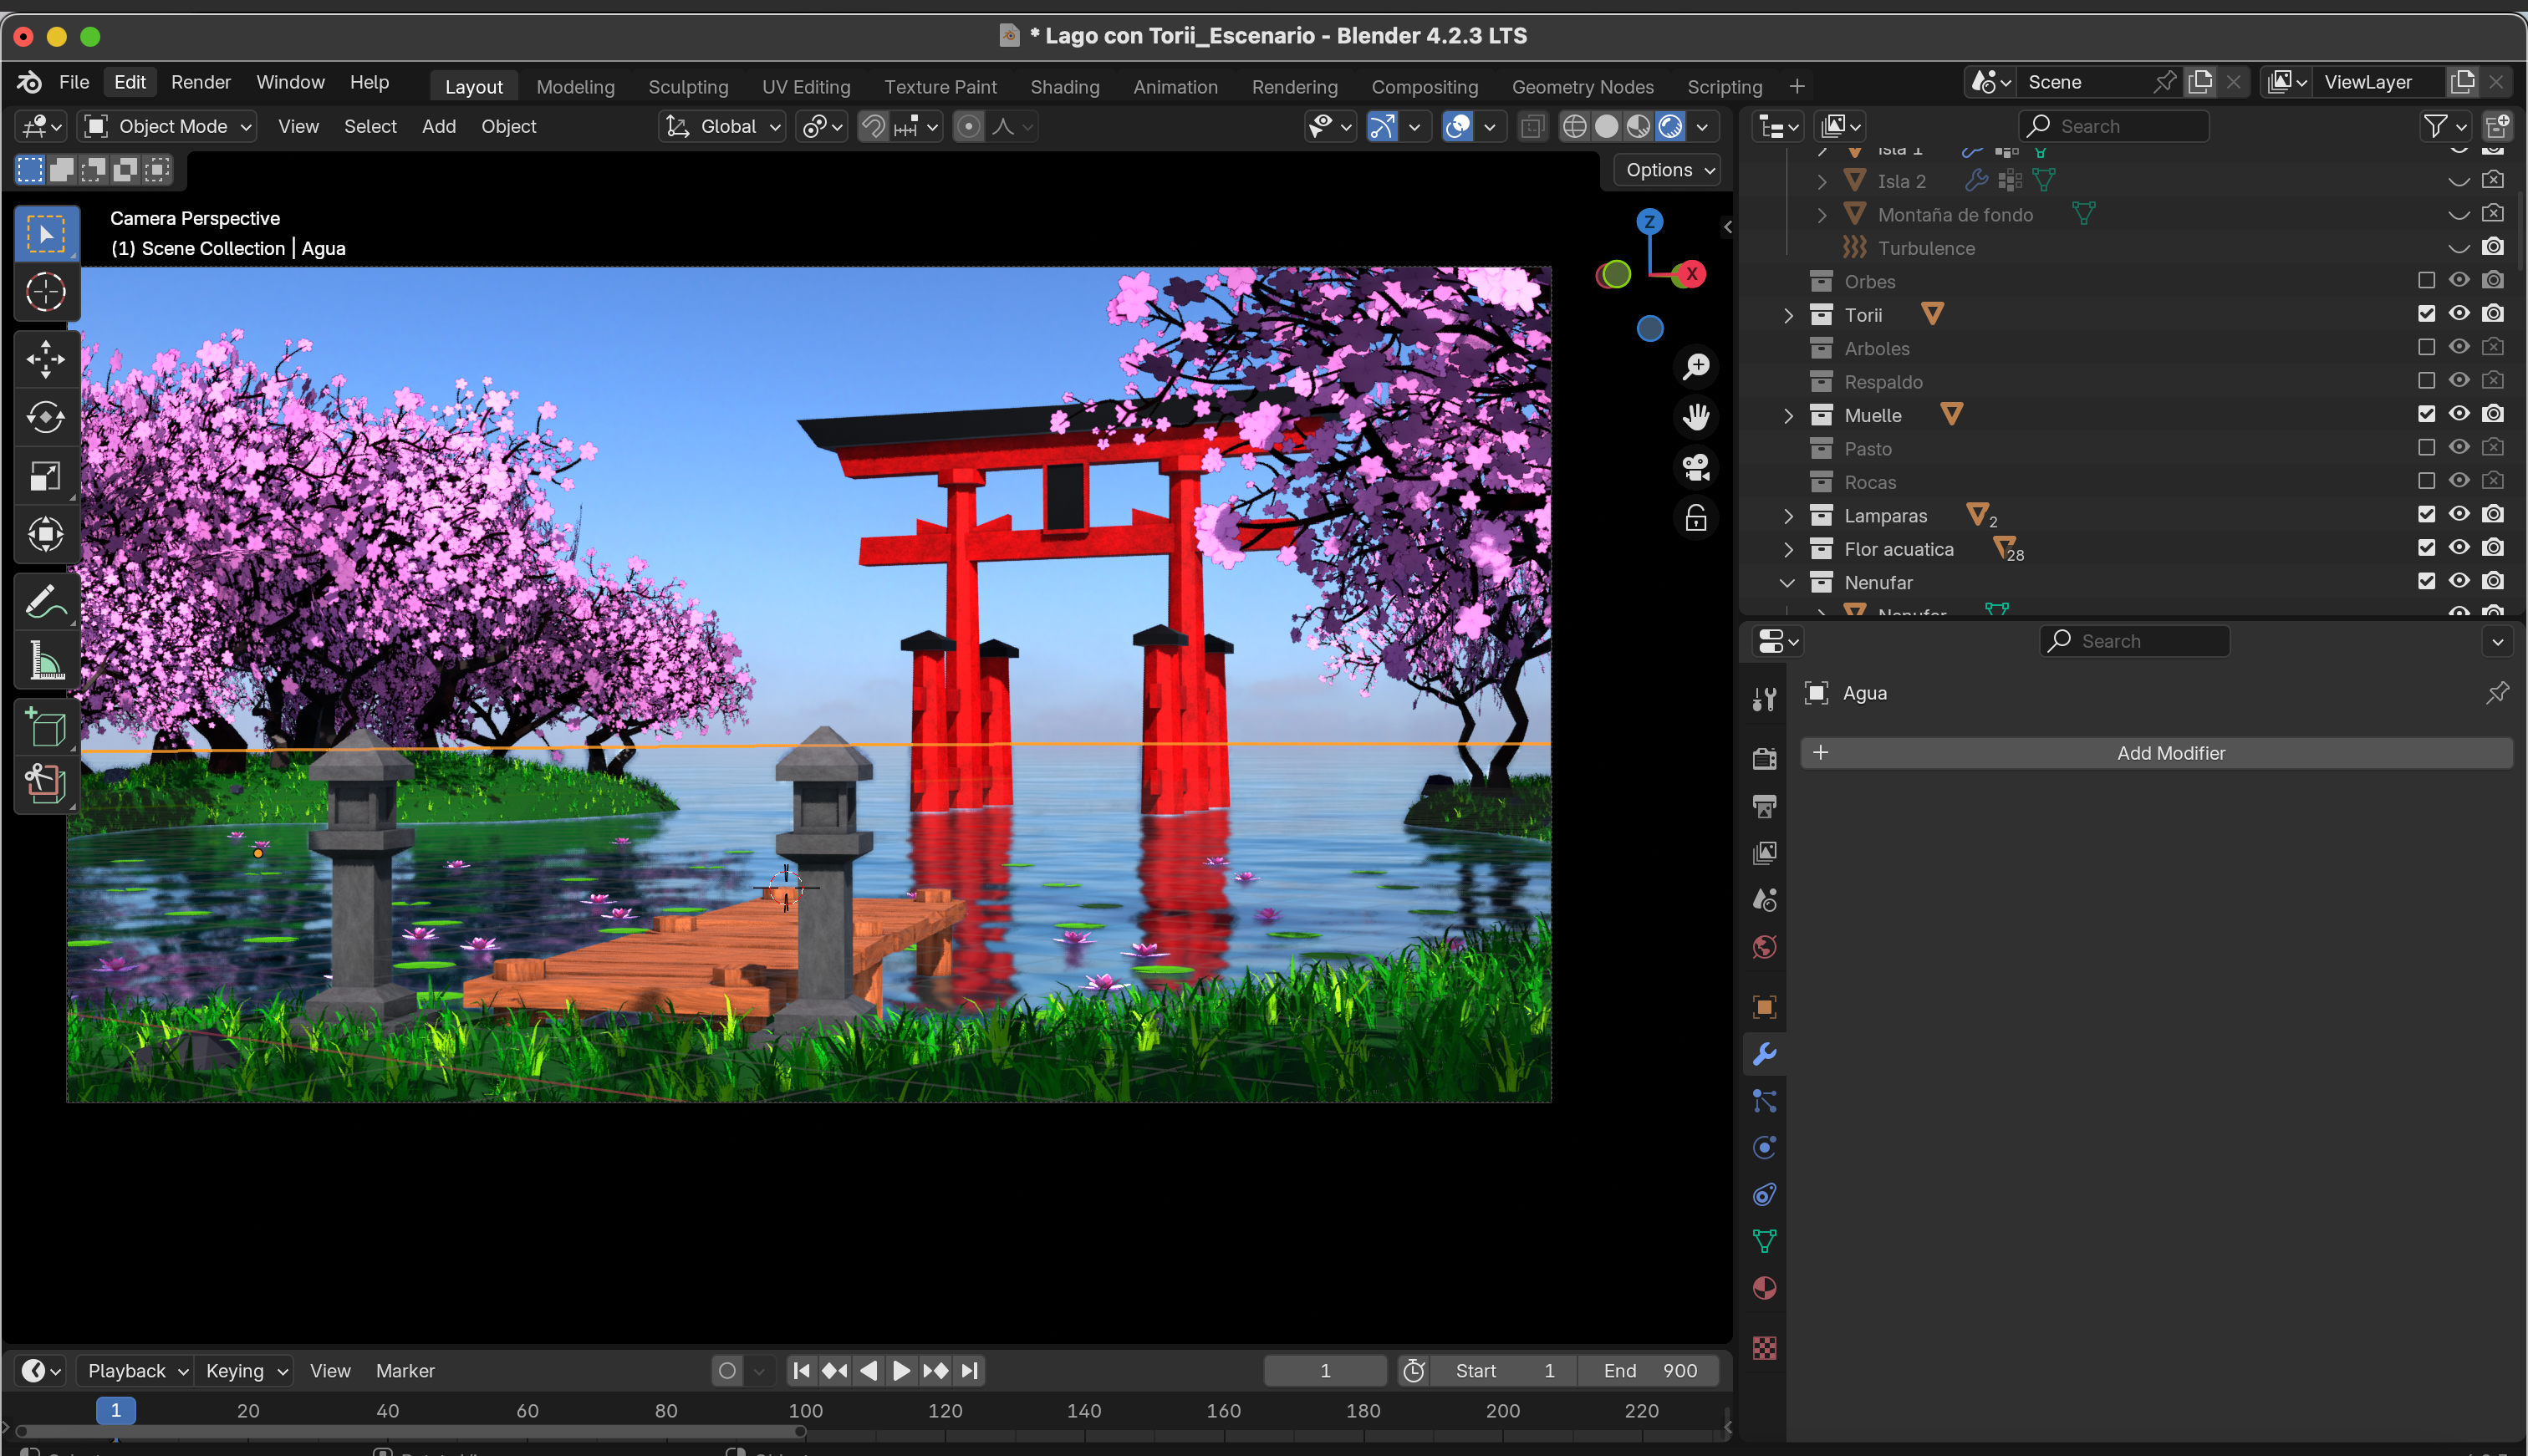
Task: Click the add workspace plus button
Action: tap(1797, 87)
